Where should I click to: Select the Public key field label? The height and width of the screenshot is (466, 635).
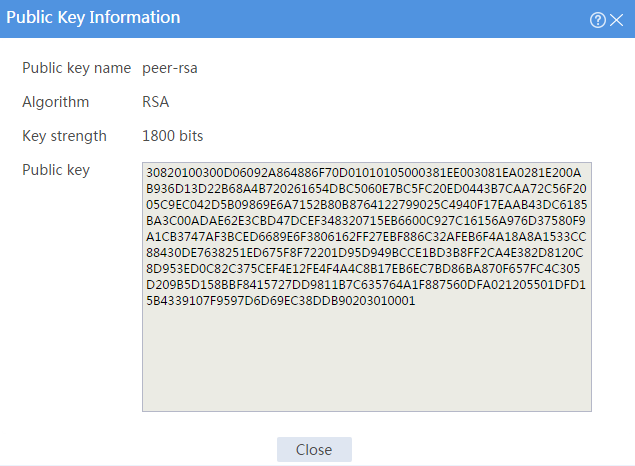[56, 170]
